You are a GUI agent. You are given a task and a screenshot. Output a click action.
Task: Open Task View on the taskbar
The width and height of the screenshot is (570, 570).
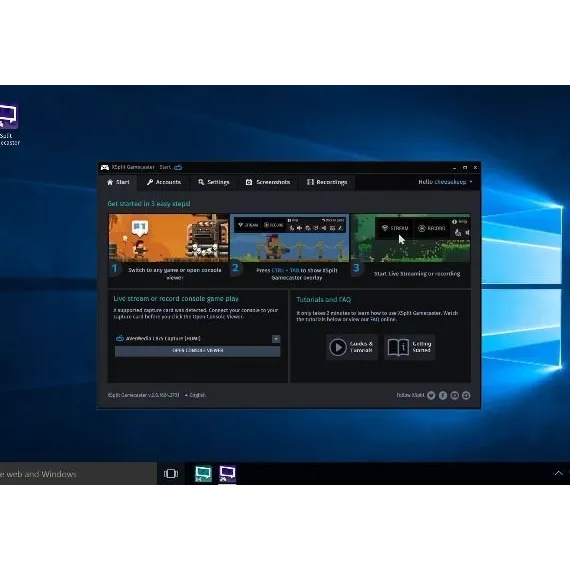tap(171, 474)
